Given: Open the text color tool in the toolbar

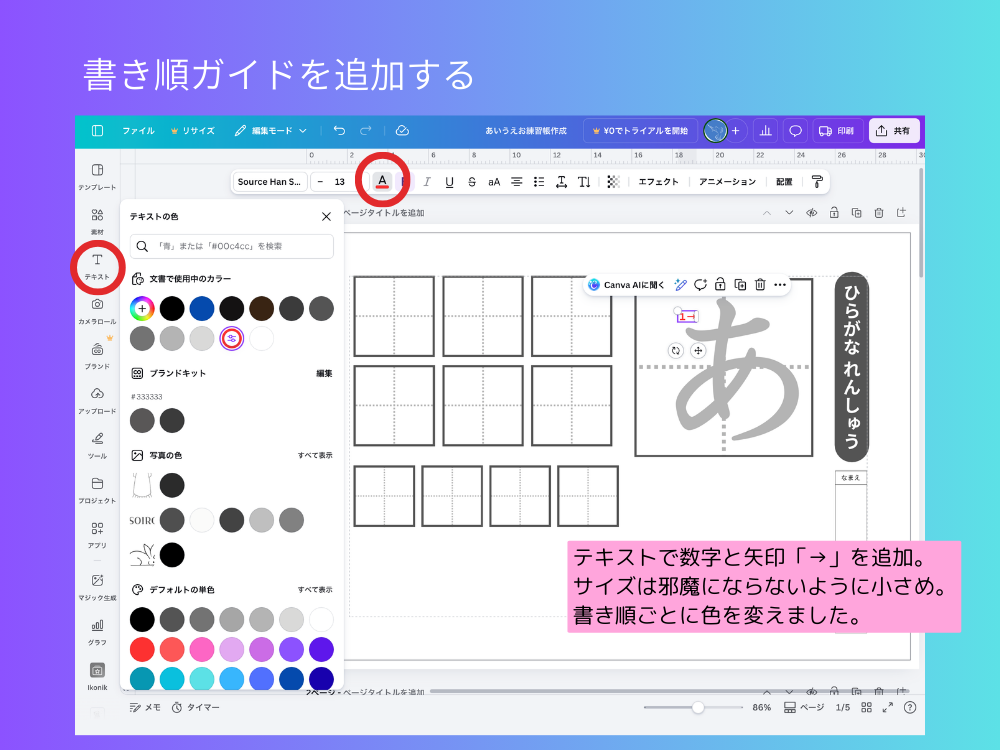Looking at the screenshot, I should pyautogui.click(x=383, y=181).
